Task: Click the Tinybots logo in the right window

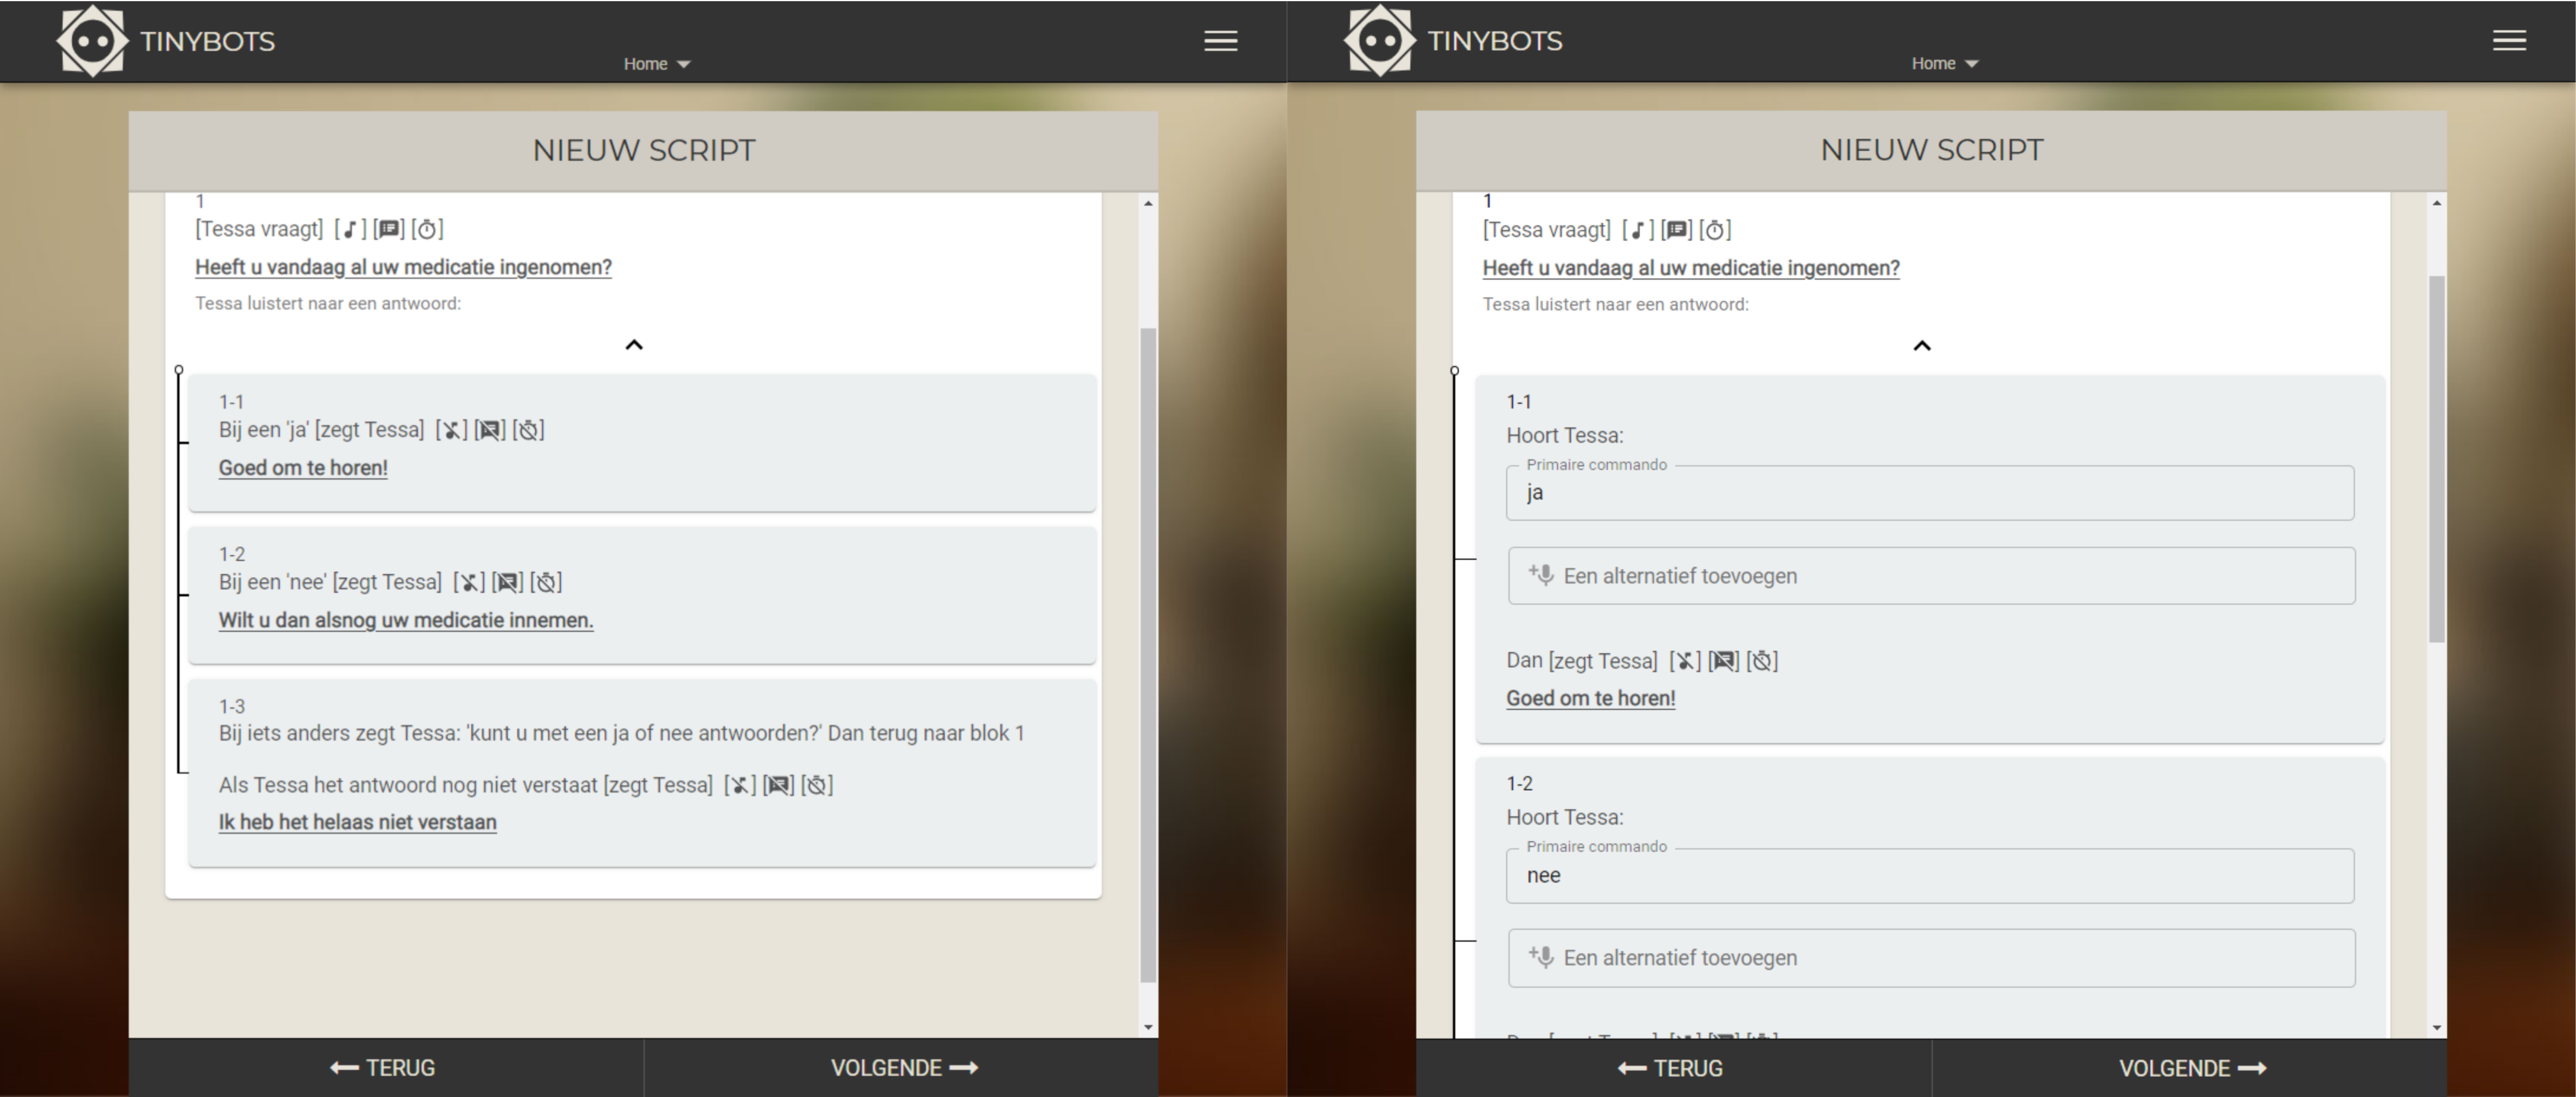Action: [x=1380, y=41]
